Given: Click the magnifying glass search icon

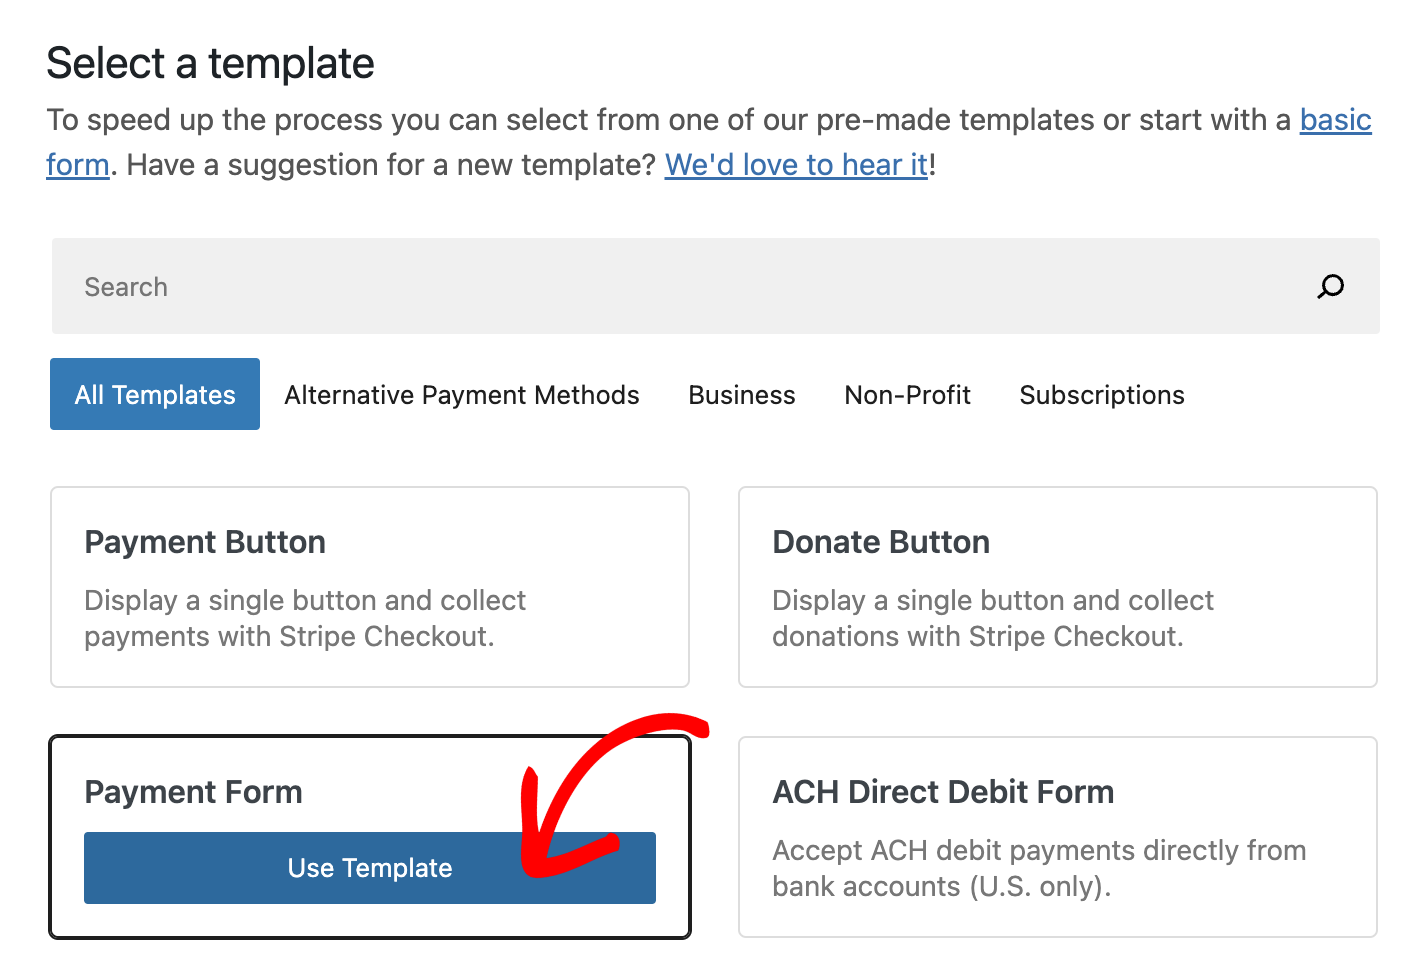Looking at the screenshot, I should (x=1330, y=287).
